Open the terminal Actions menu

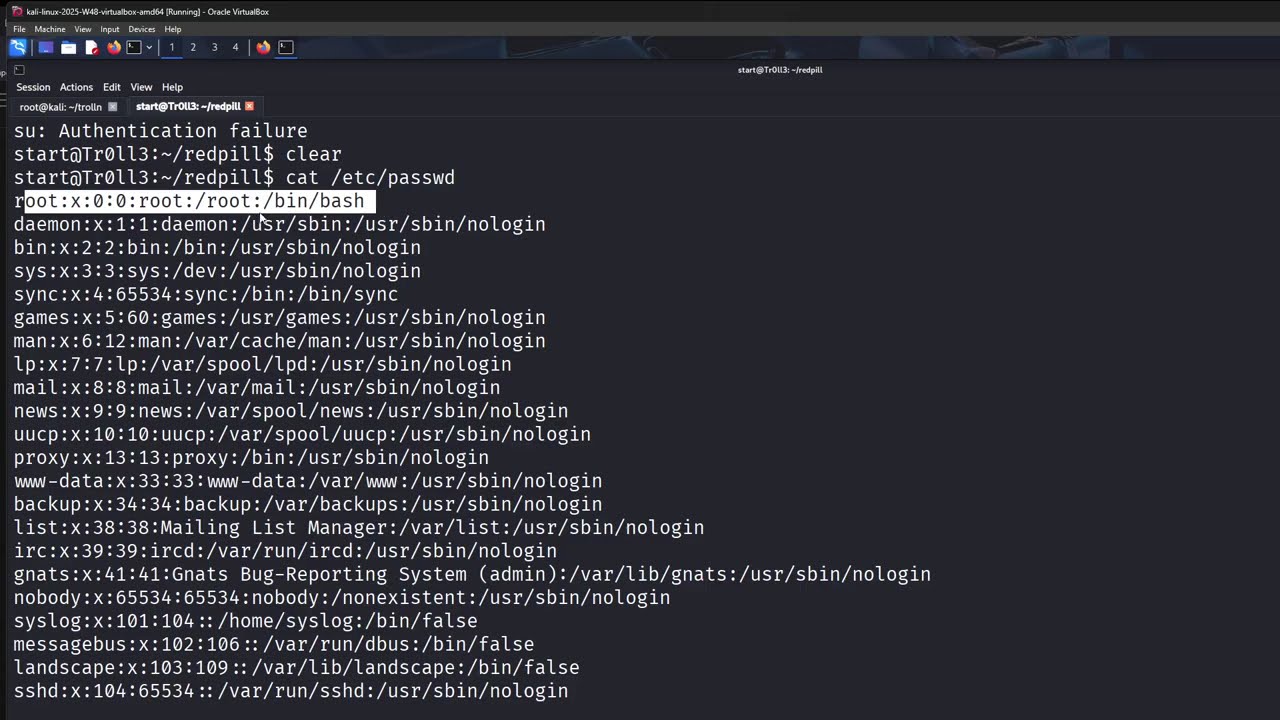(x=76, y=87)
